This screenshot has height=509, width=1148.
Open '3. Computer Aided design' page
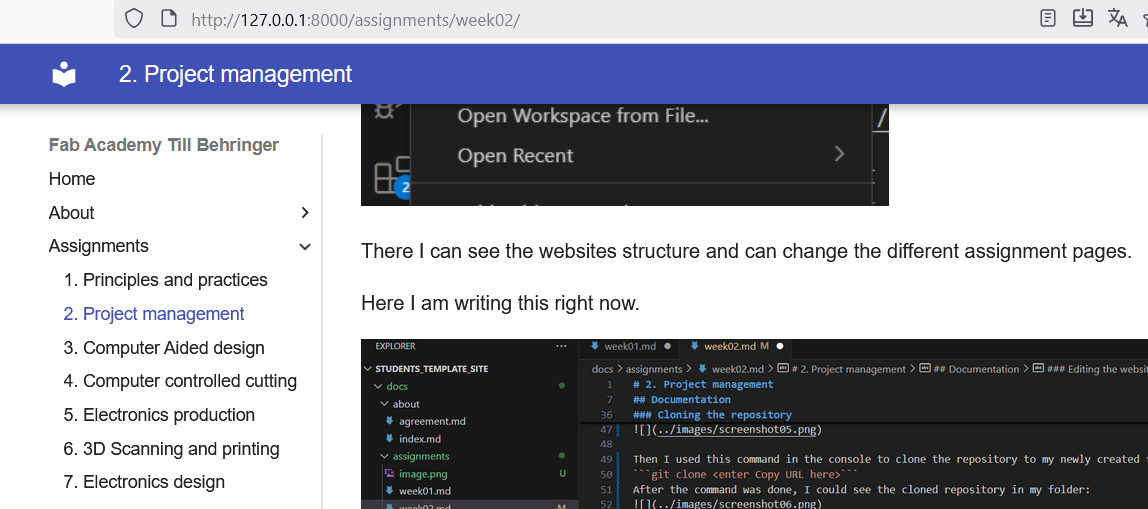pyautogui.click(x=164, y=347)
